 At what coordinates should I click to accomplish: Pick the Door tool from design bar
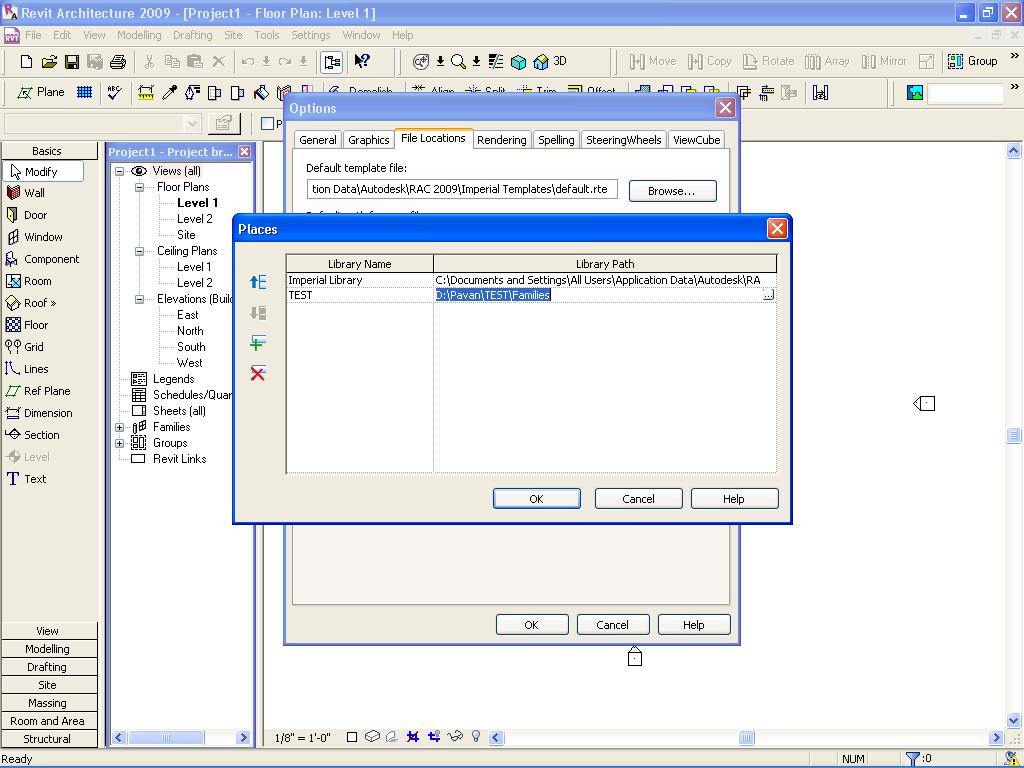pos(35,215)
